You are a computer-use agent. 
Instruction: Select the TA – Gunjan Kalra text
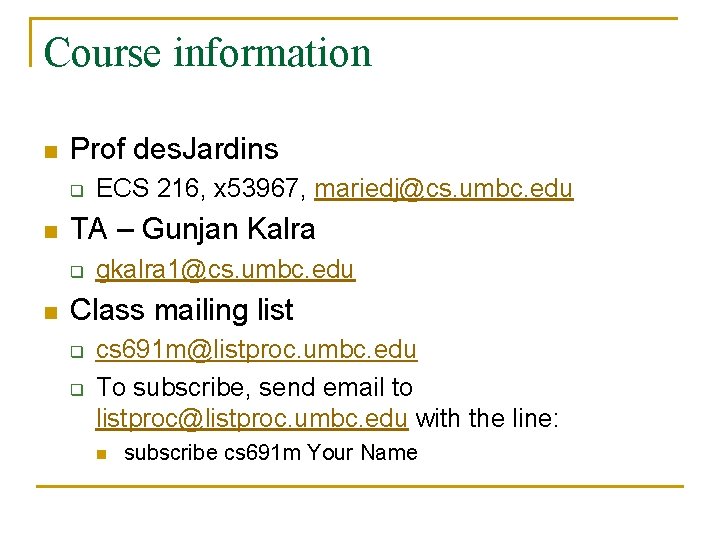pyautogui.click(x=192, y=229)
